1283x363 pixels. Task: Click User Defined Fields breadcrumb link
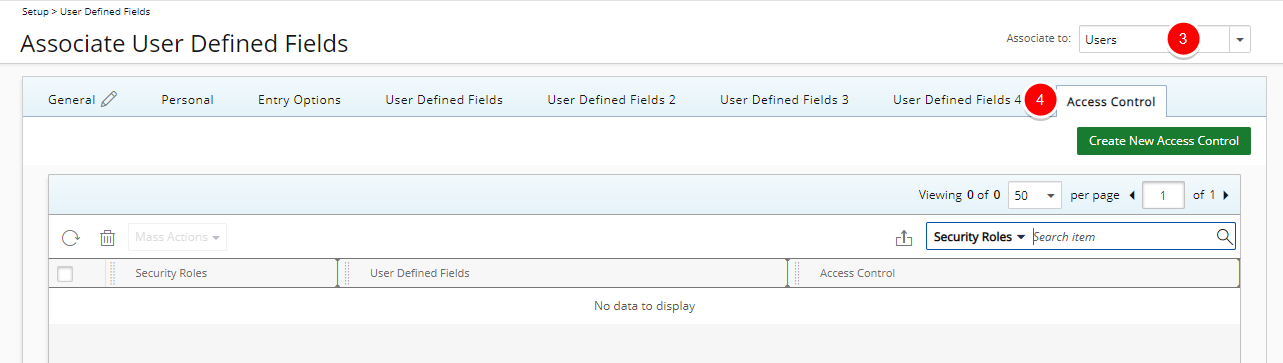tap(105, 11)
